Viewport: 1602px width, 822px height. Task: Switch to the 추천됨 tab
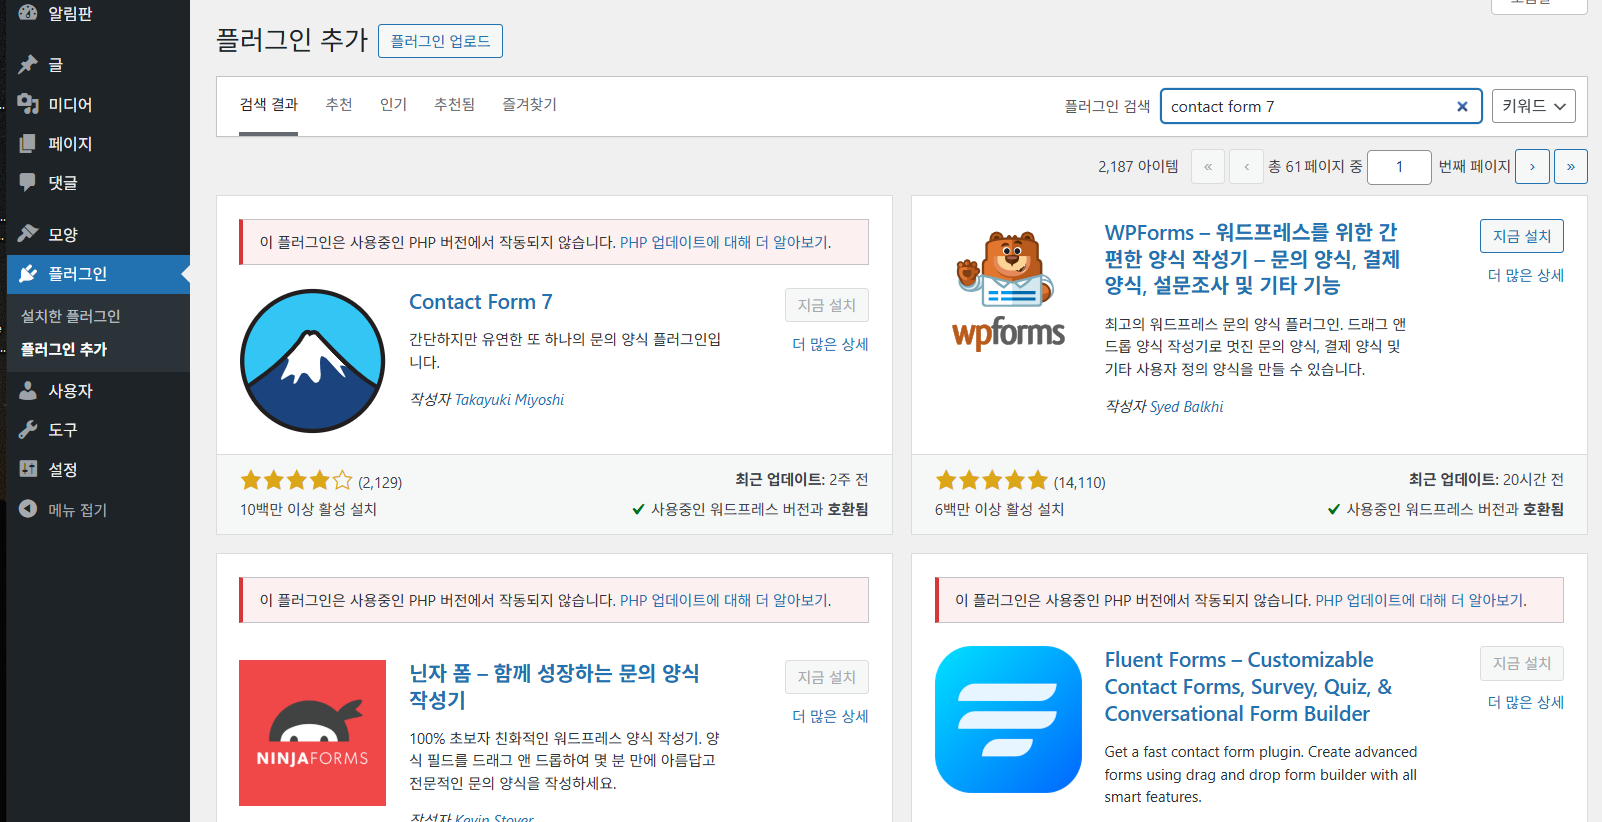pos(455,104)
